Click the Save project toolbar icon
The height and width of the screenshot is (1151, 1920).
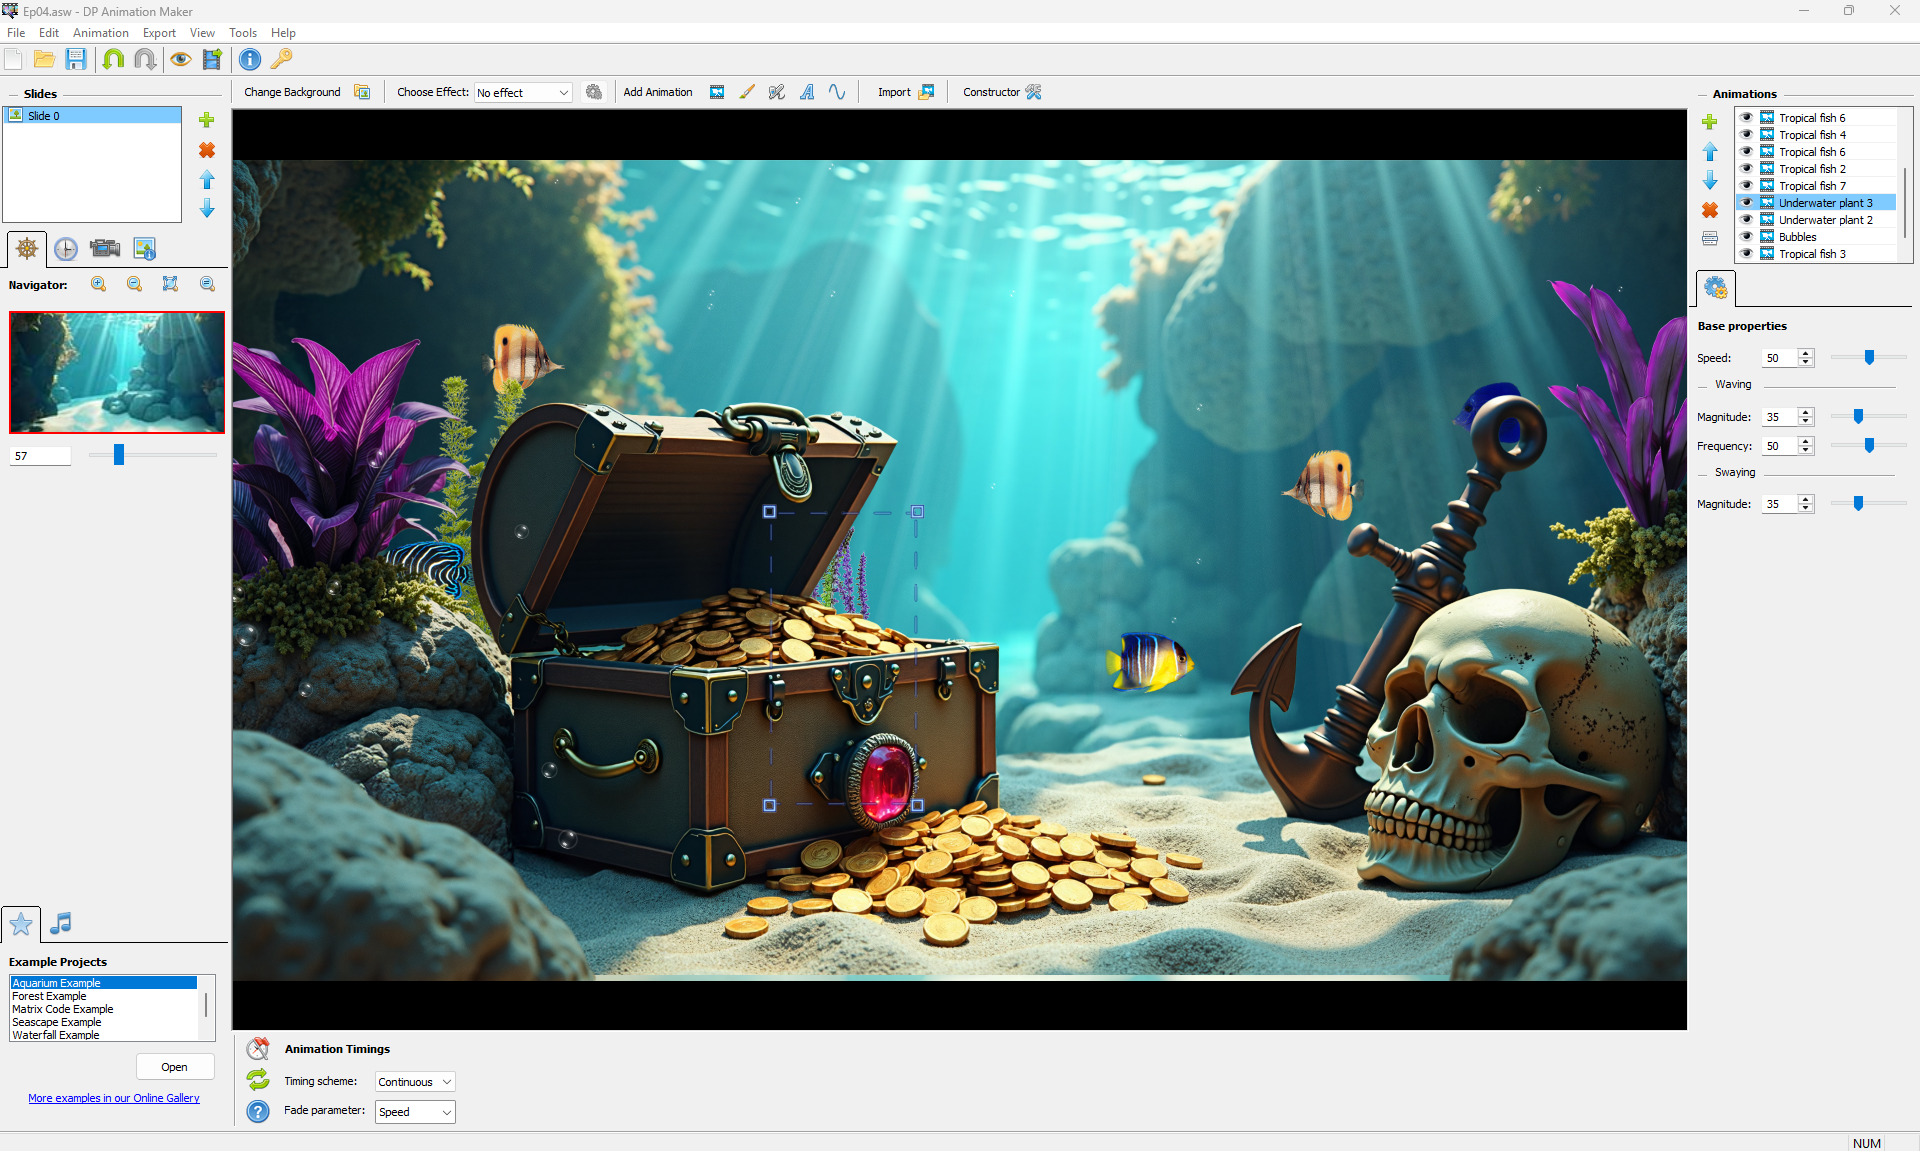(x=76, y=59)
